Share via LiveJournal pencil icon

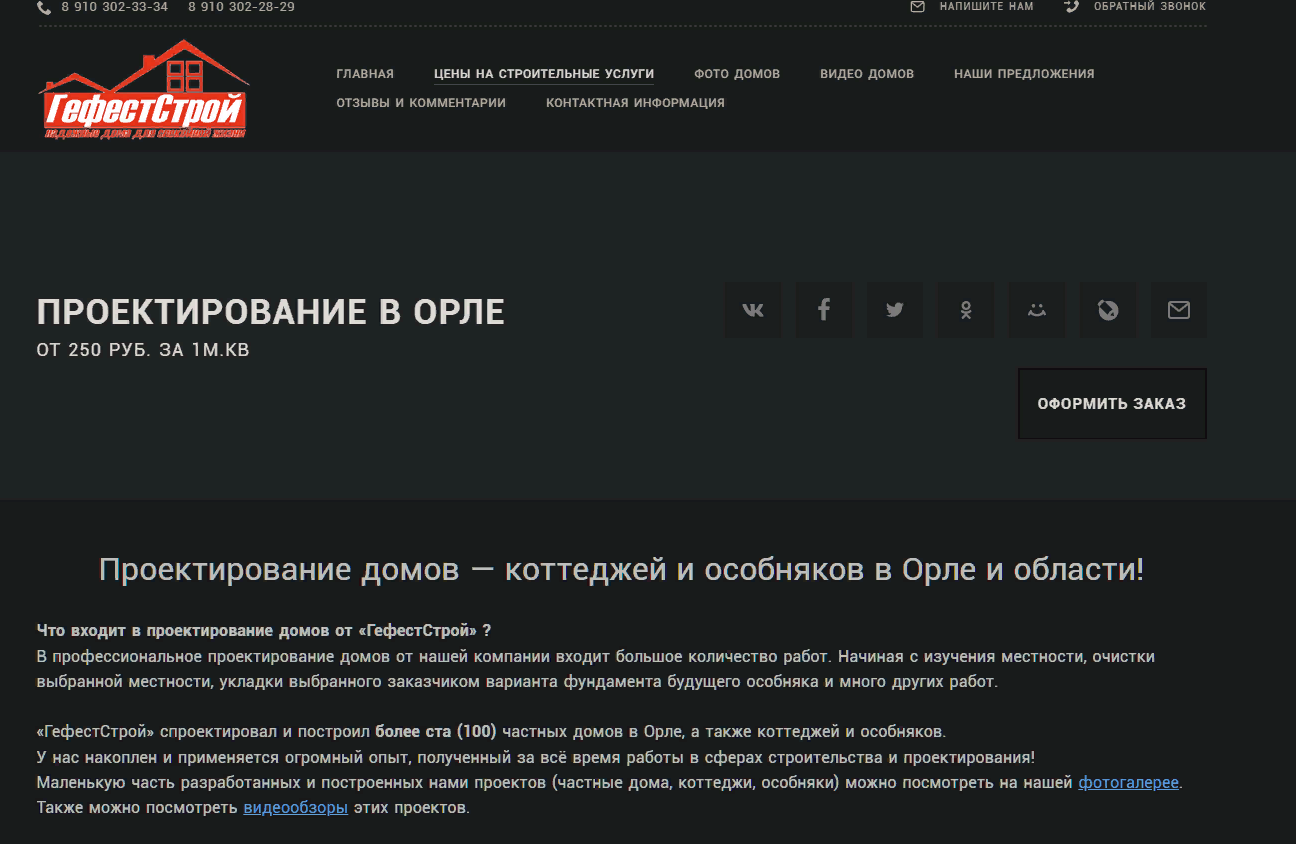1108,310
